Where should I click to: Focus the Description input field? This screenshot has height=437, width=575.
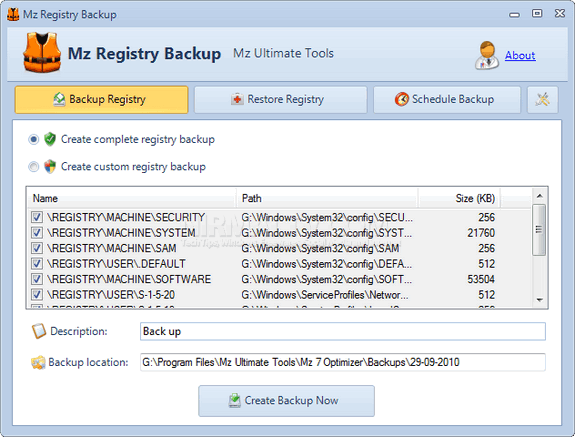[343, 331]
